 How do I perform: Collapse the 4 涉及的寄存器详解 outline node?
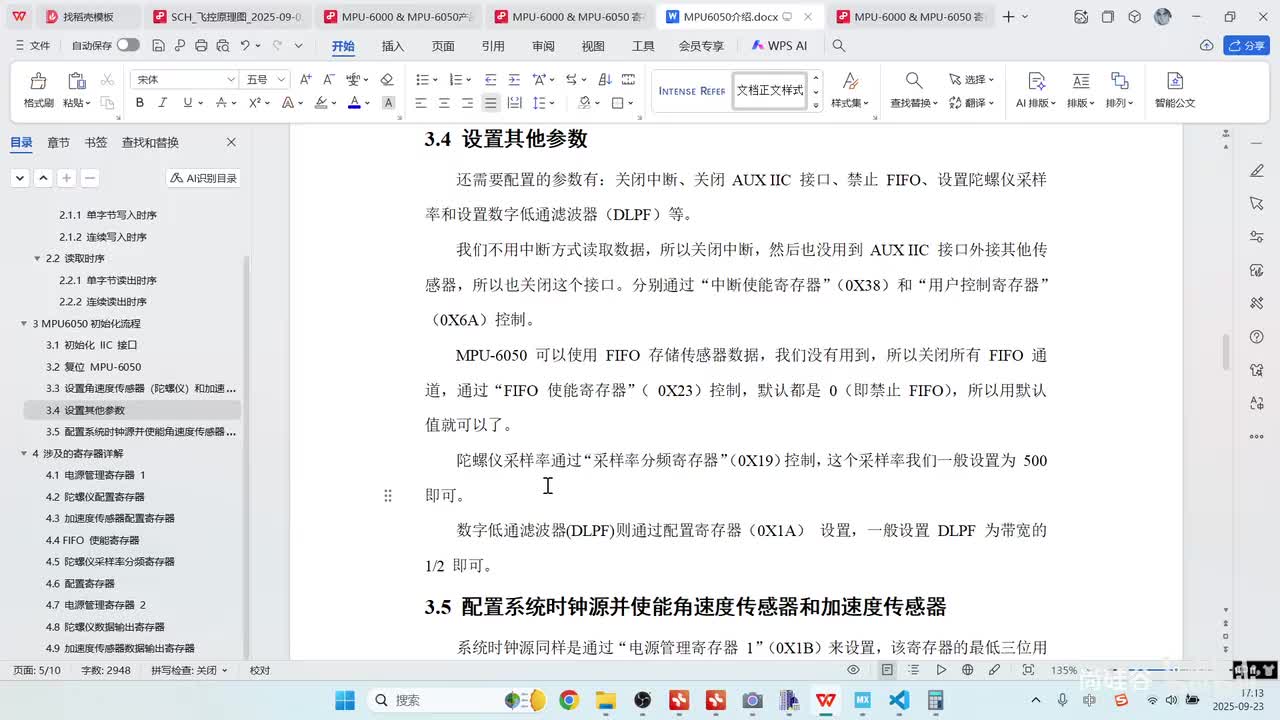tap(24, 454)
